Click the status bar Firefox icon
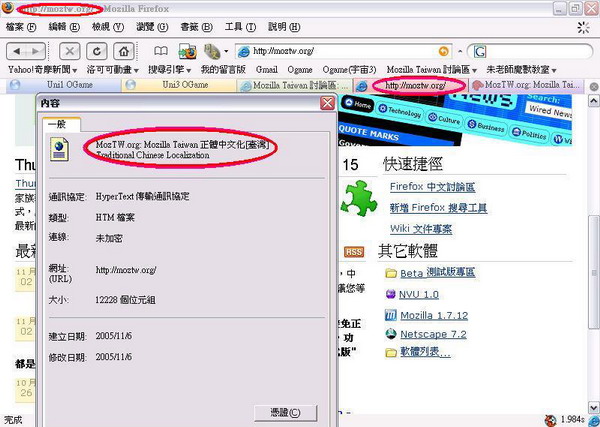This screenshot has width=600, height=427. point(550,420)
